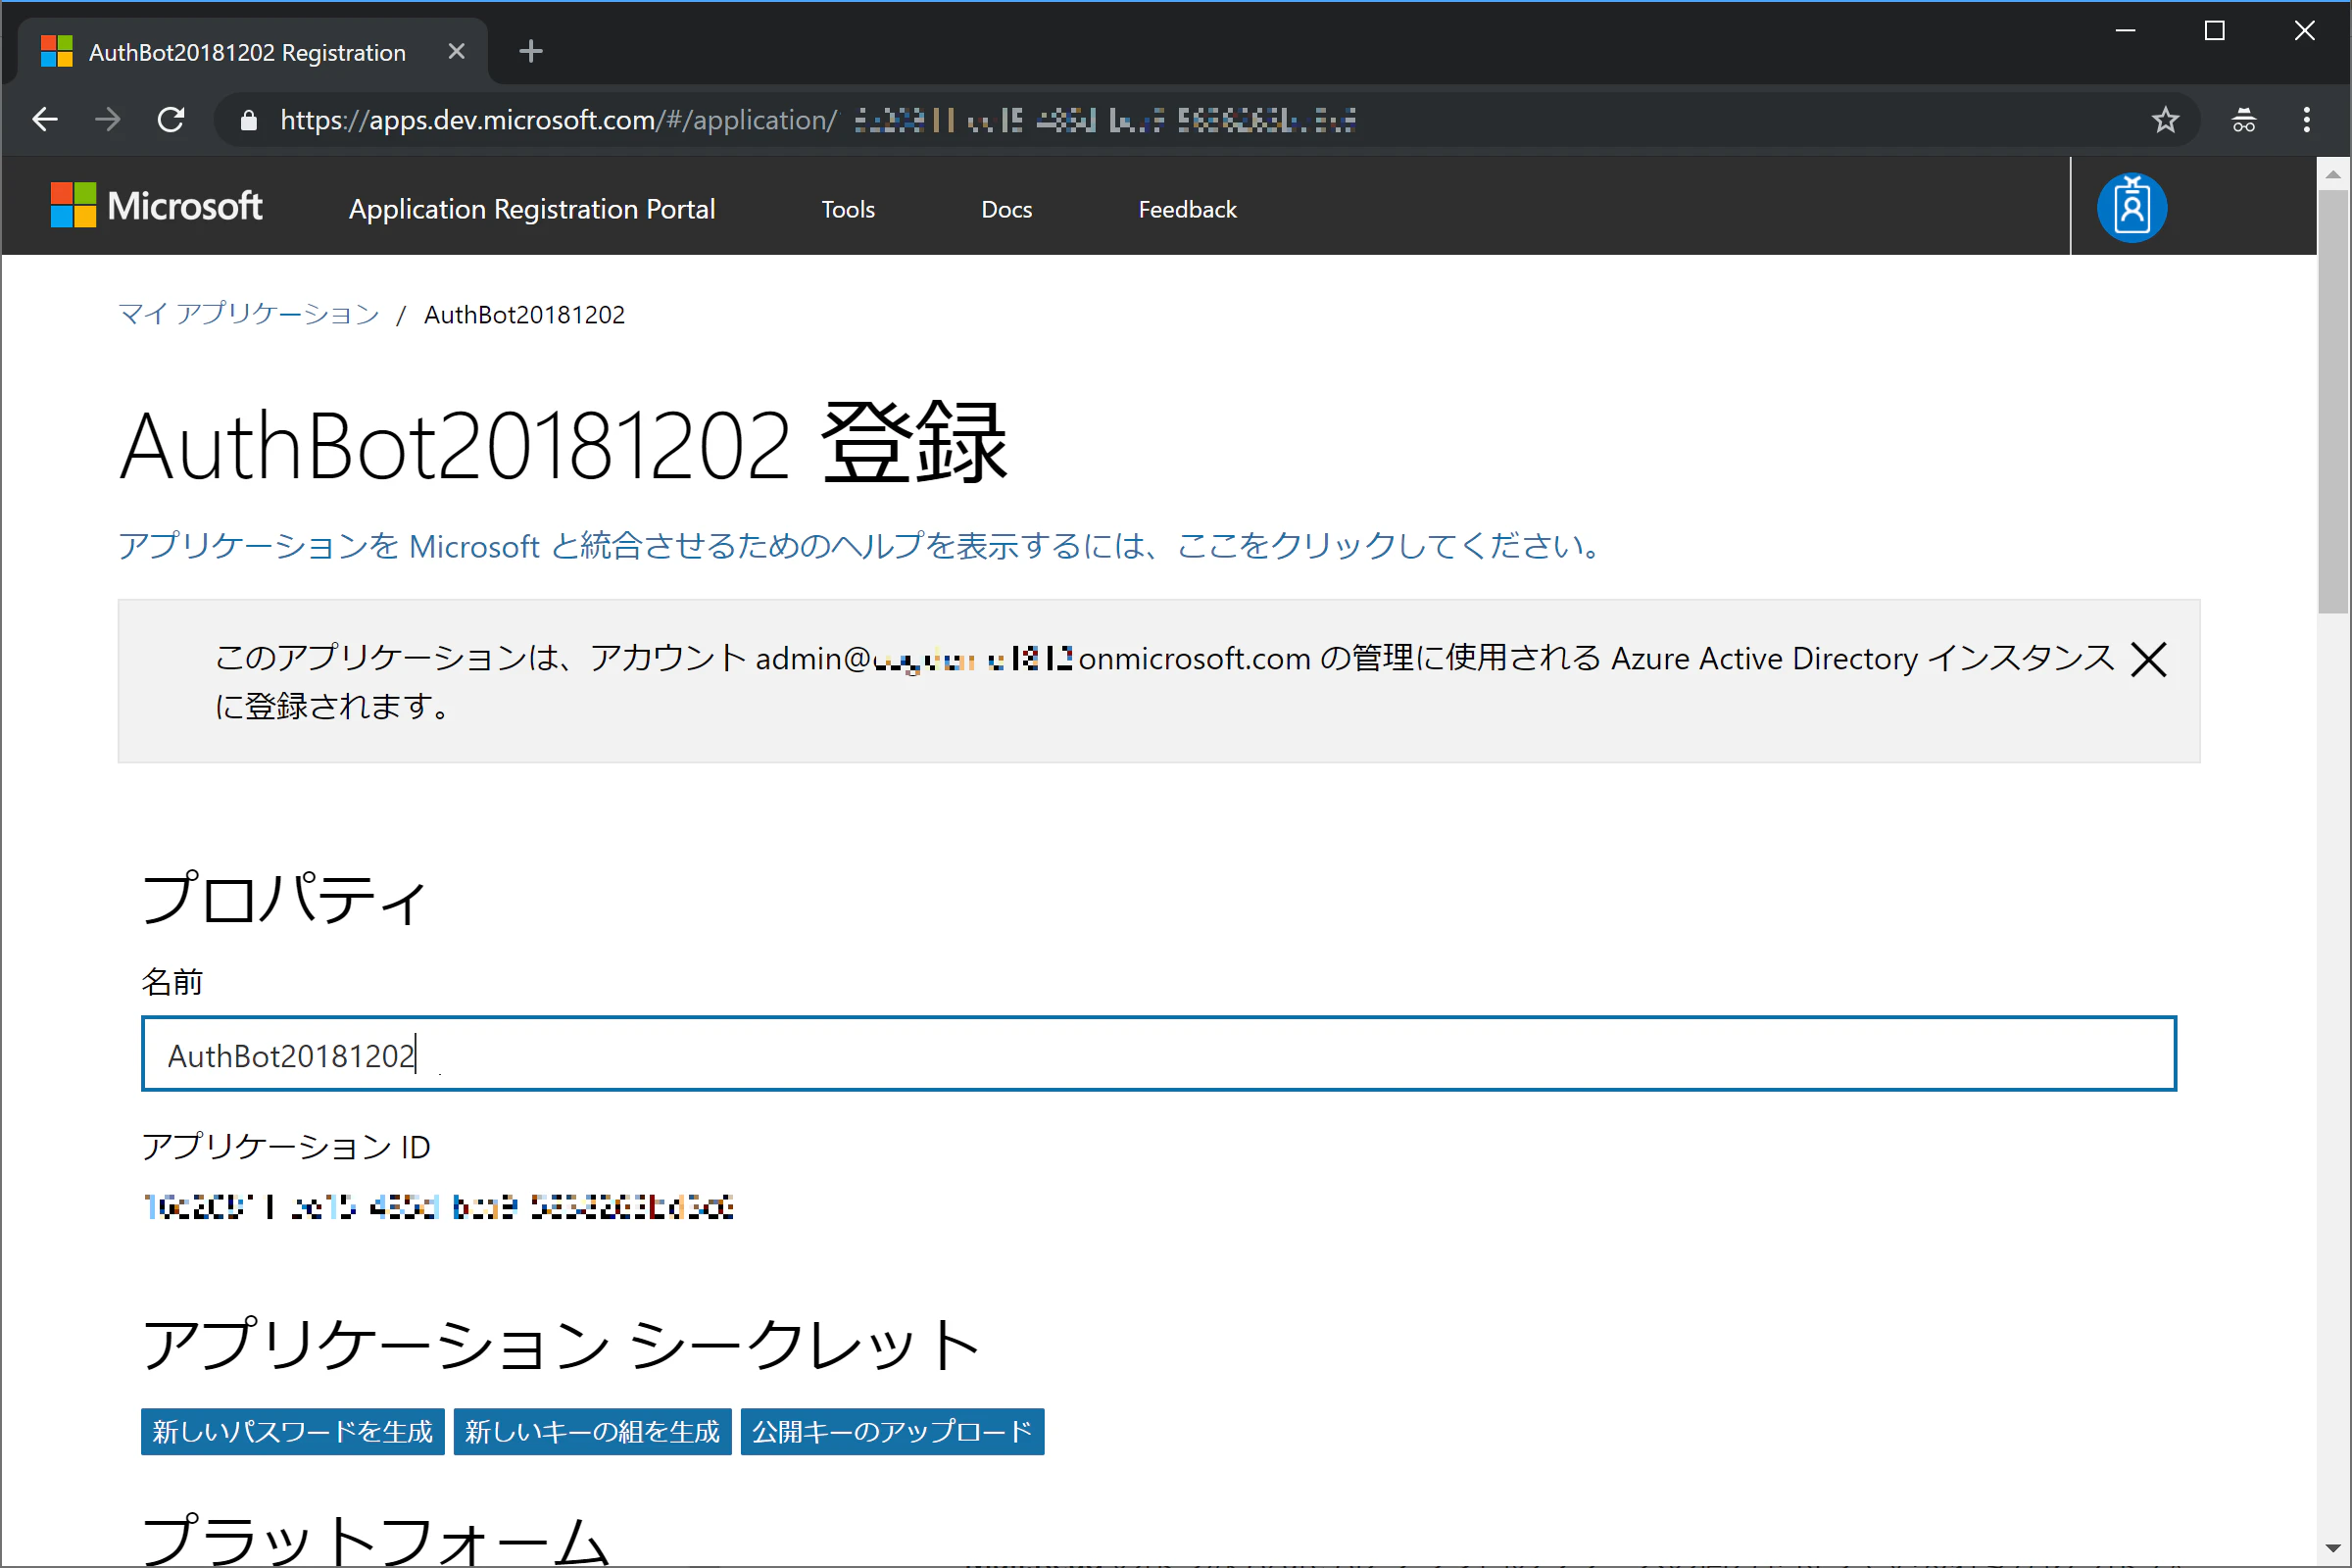Click the browser back arrow
The image size is (2352, 1568).
(x=45, y=120)
